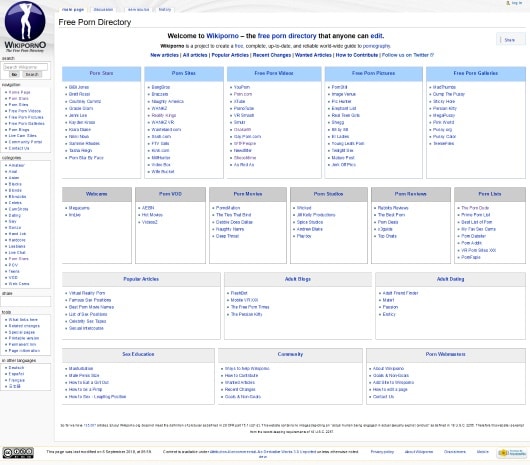Click the edit link in the welcome heading
Screen dimensions: 530x465
click(x=376, y=36)
